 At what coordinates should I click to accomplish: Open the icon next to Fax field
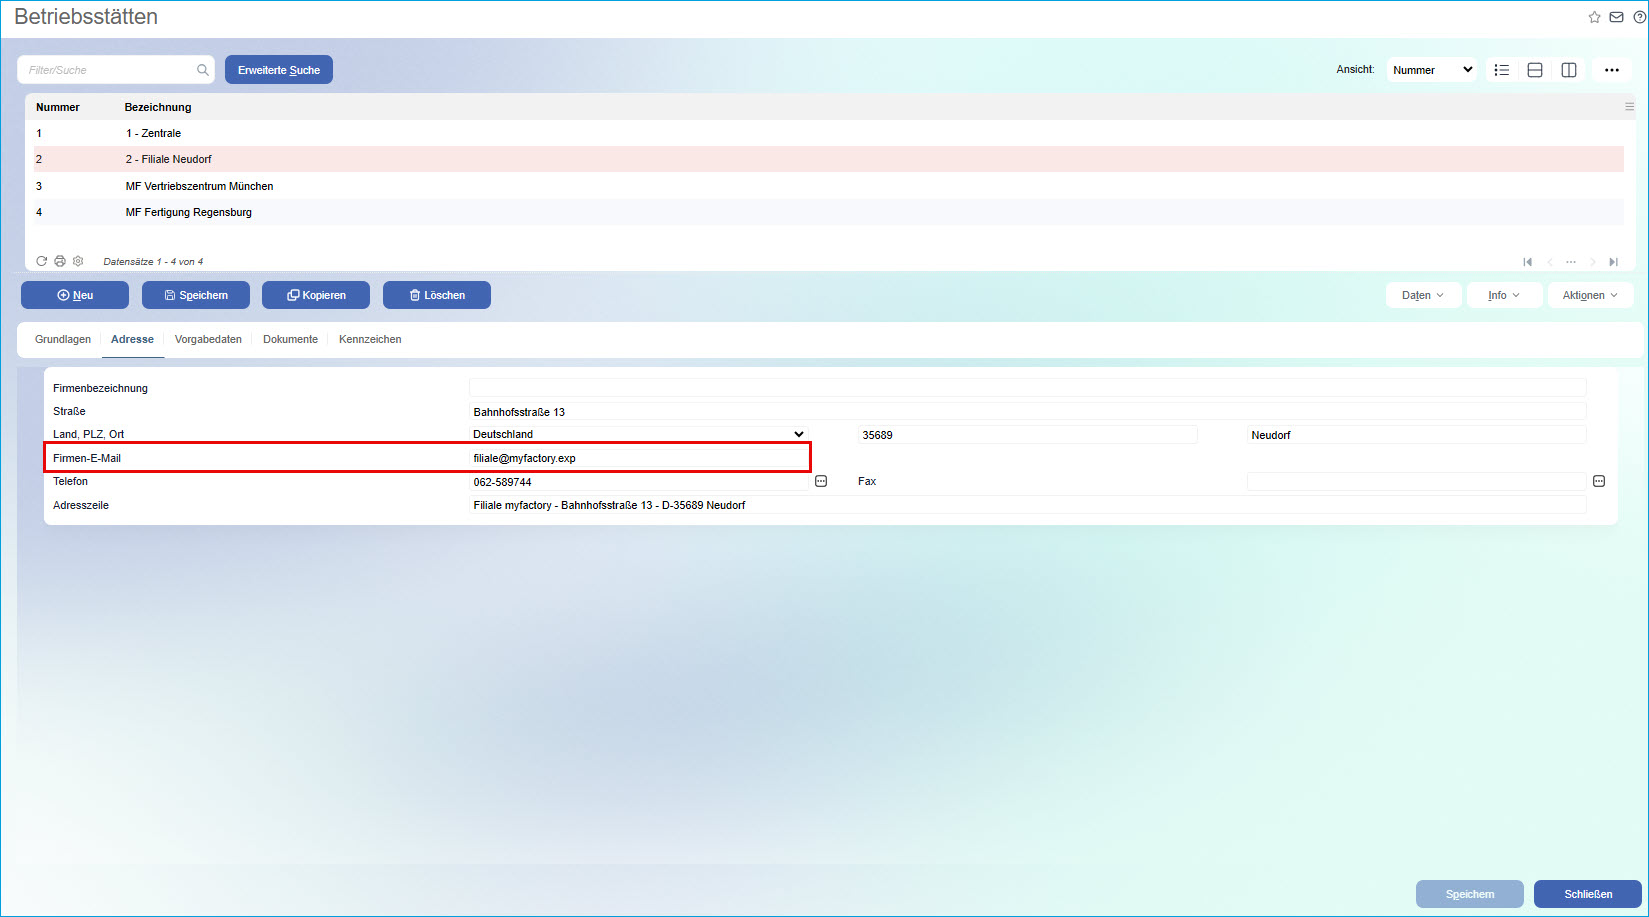coord(1599,481)
